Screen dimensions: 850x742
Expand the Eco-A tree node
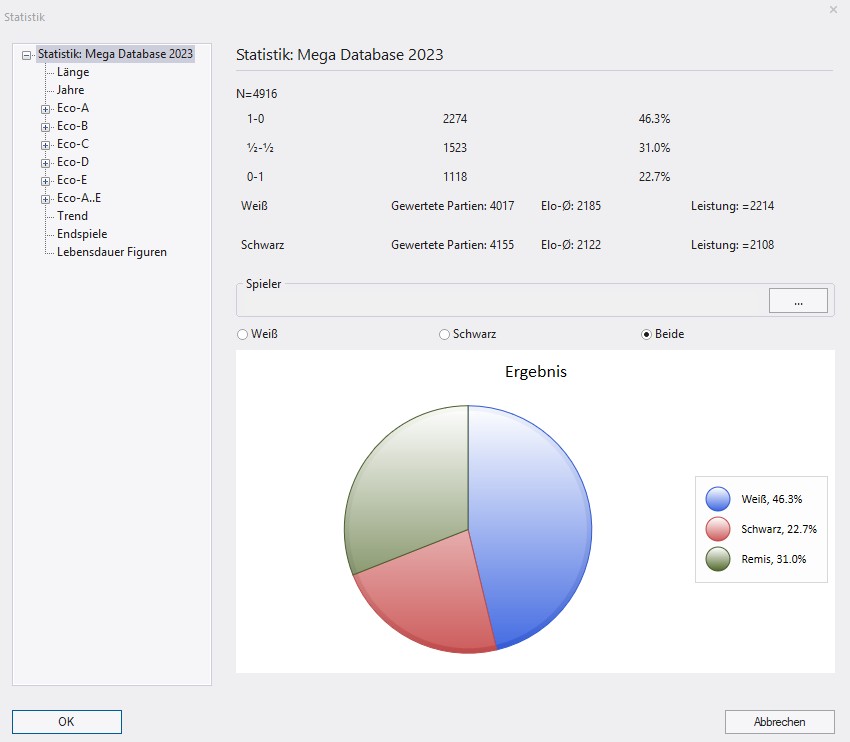(x=45, y=109)
